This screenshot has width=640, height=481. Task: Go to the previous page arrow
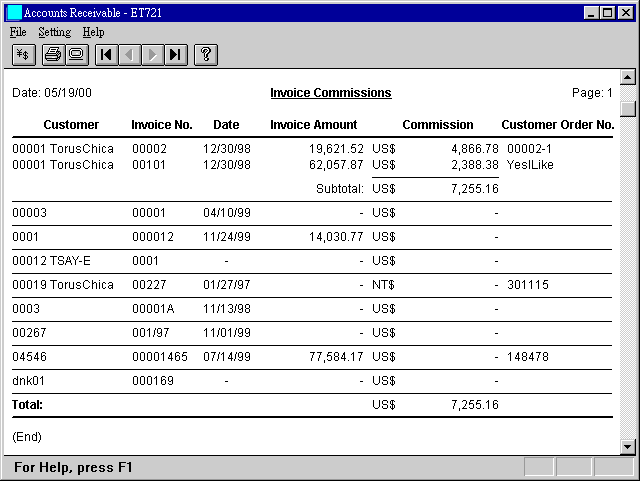pos(129,54)
